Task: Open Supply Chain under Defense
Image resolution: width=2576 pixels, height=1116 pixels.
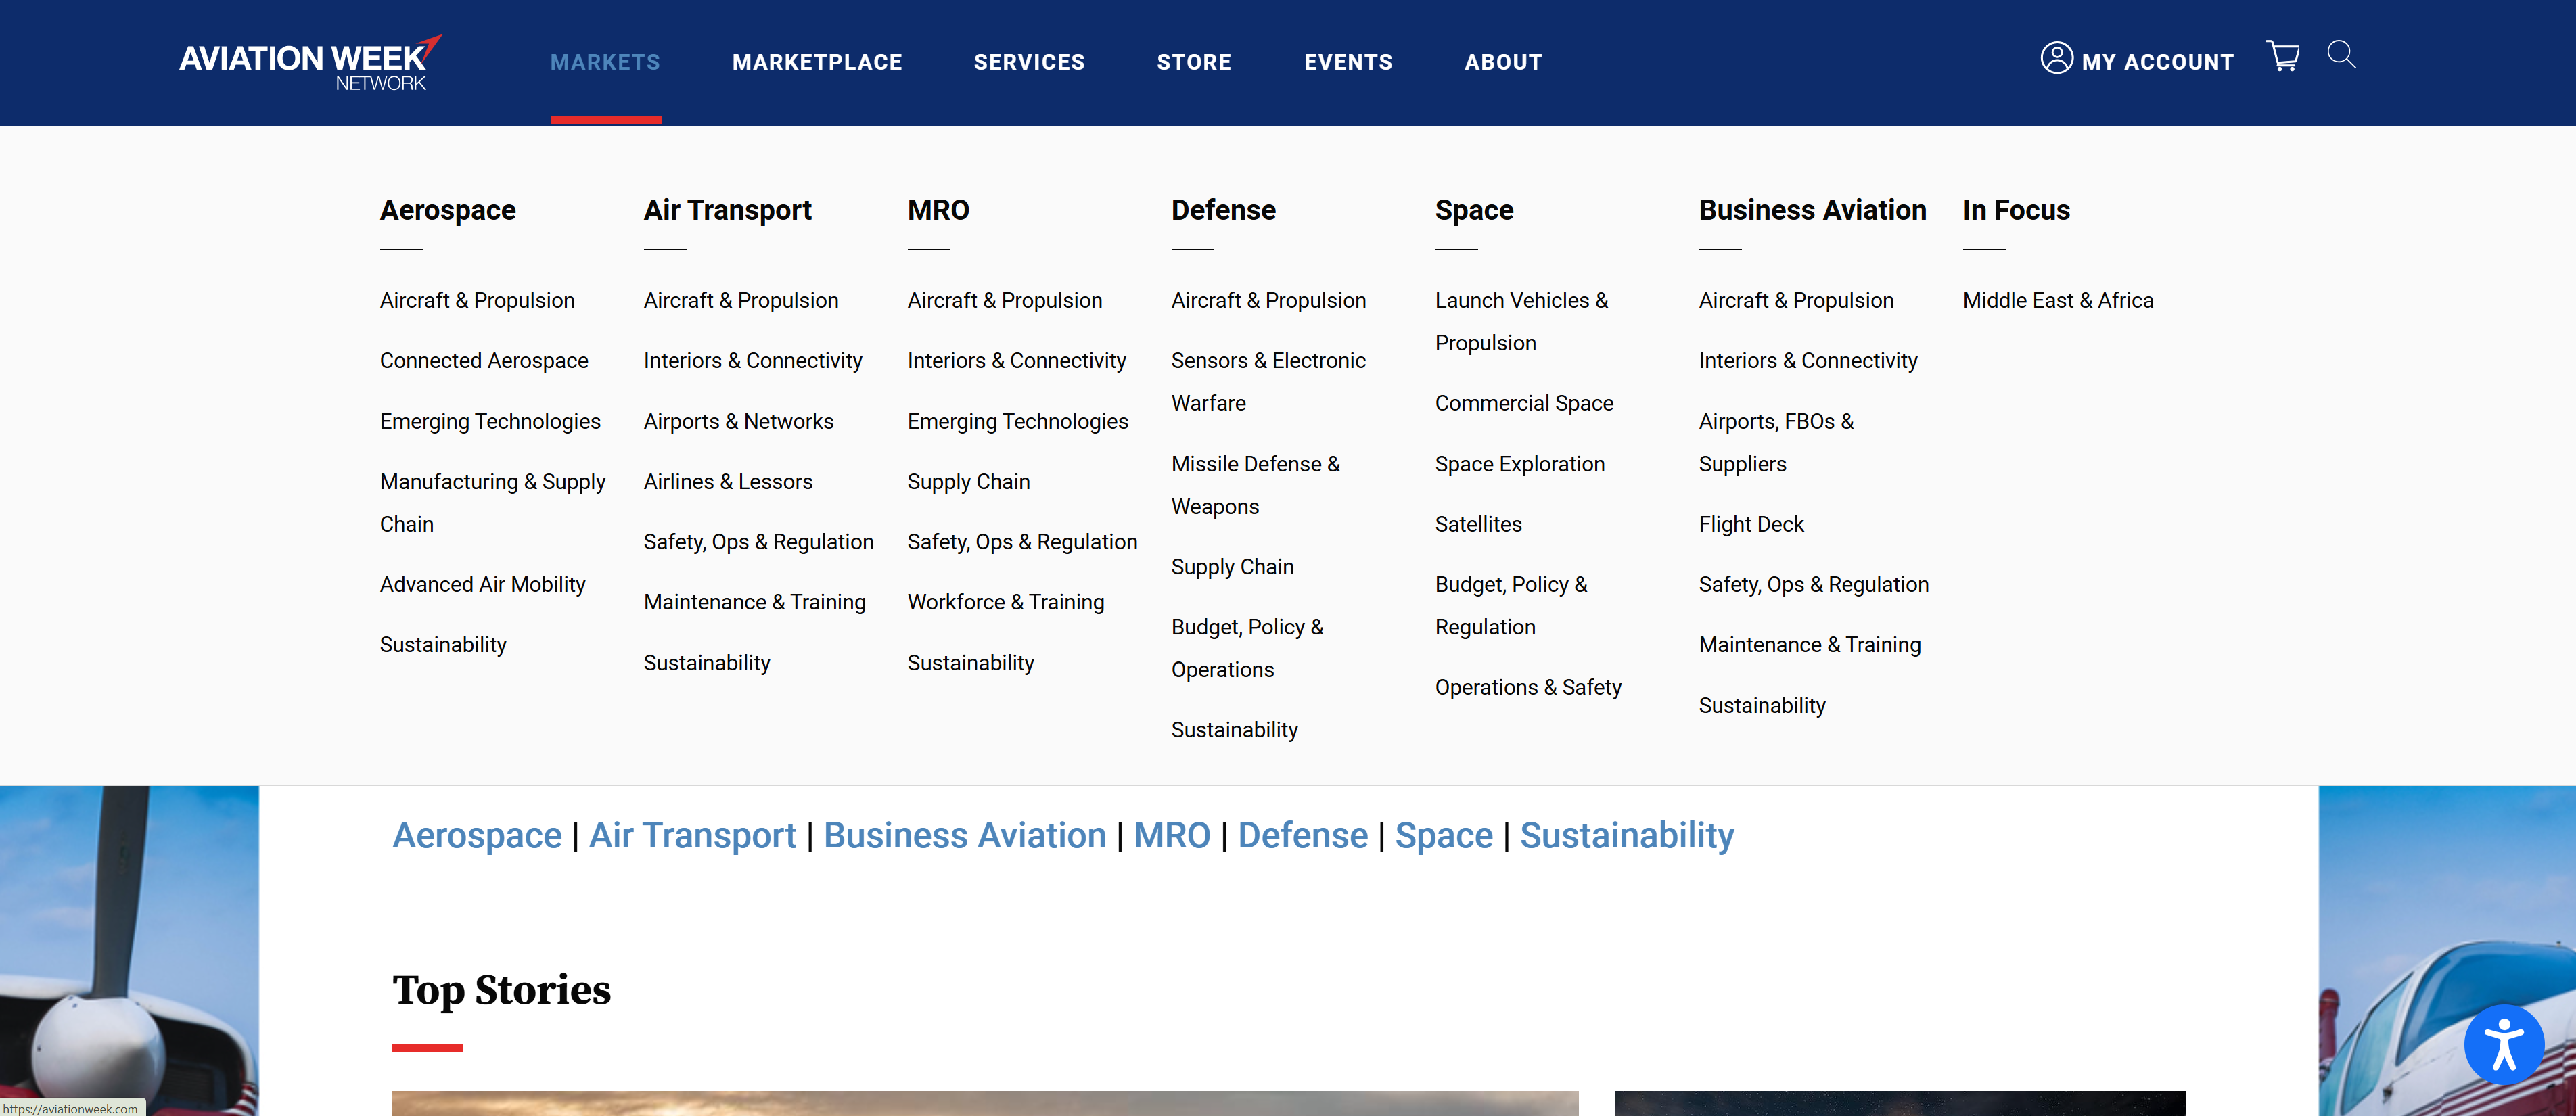Action: (x=1232, y=567)
